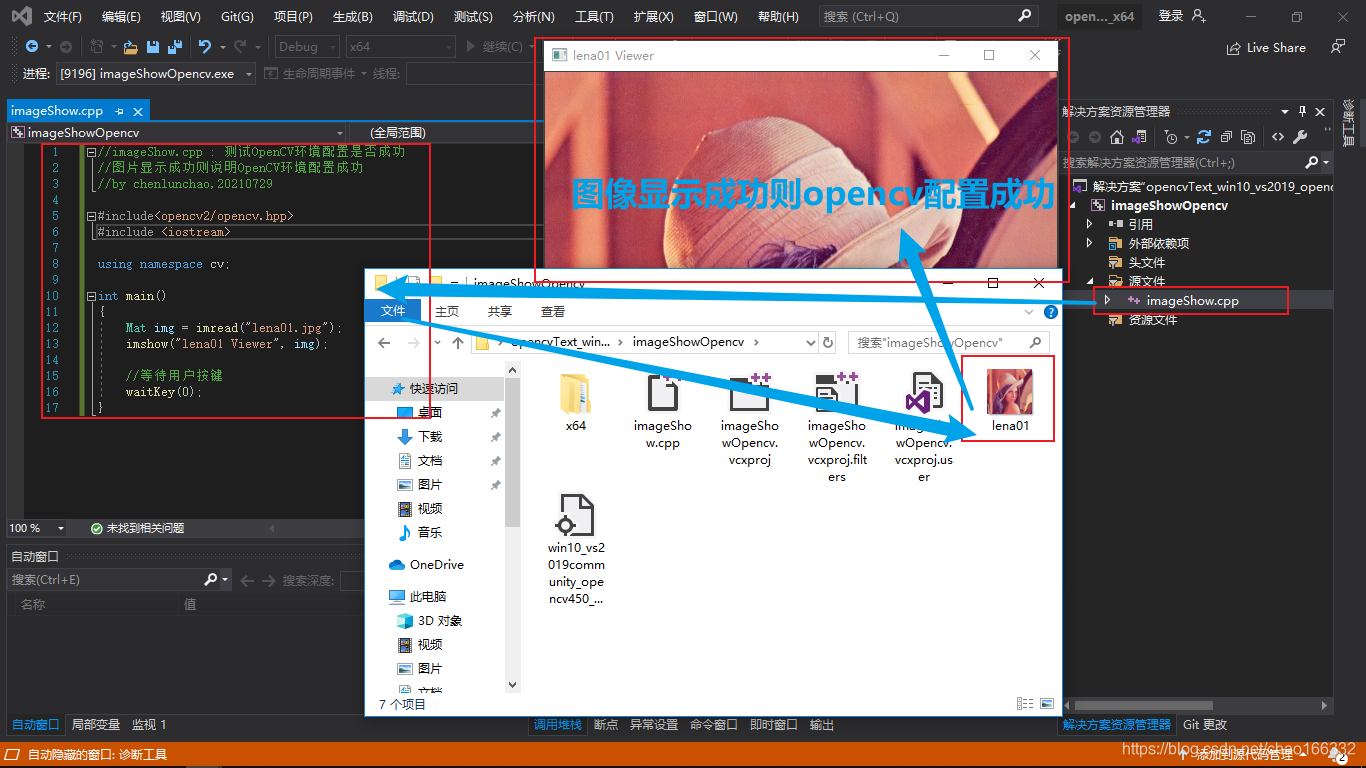Open the 主页 ribbon tab in File Explorer

click(x=447, y=312)
